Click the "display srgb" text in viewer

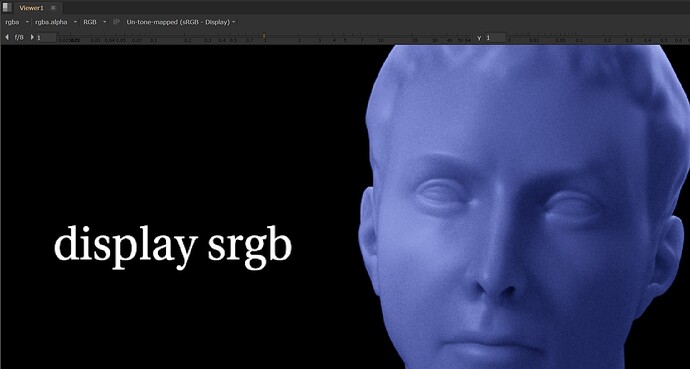(173, 246)
